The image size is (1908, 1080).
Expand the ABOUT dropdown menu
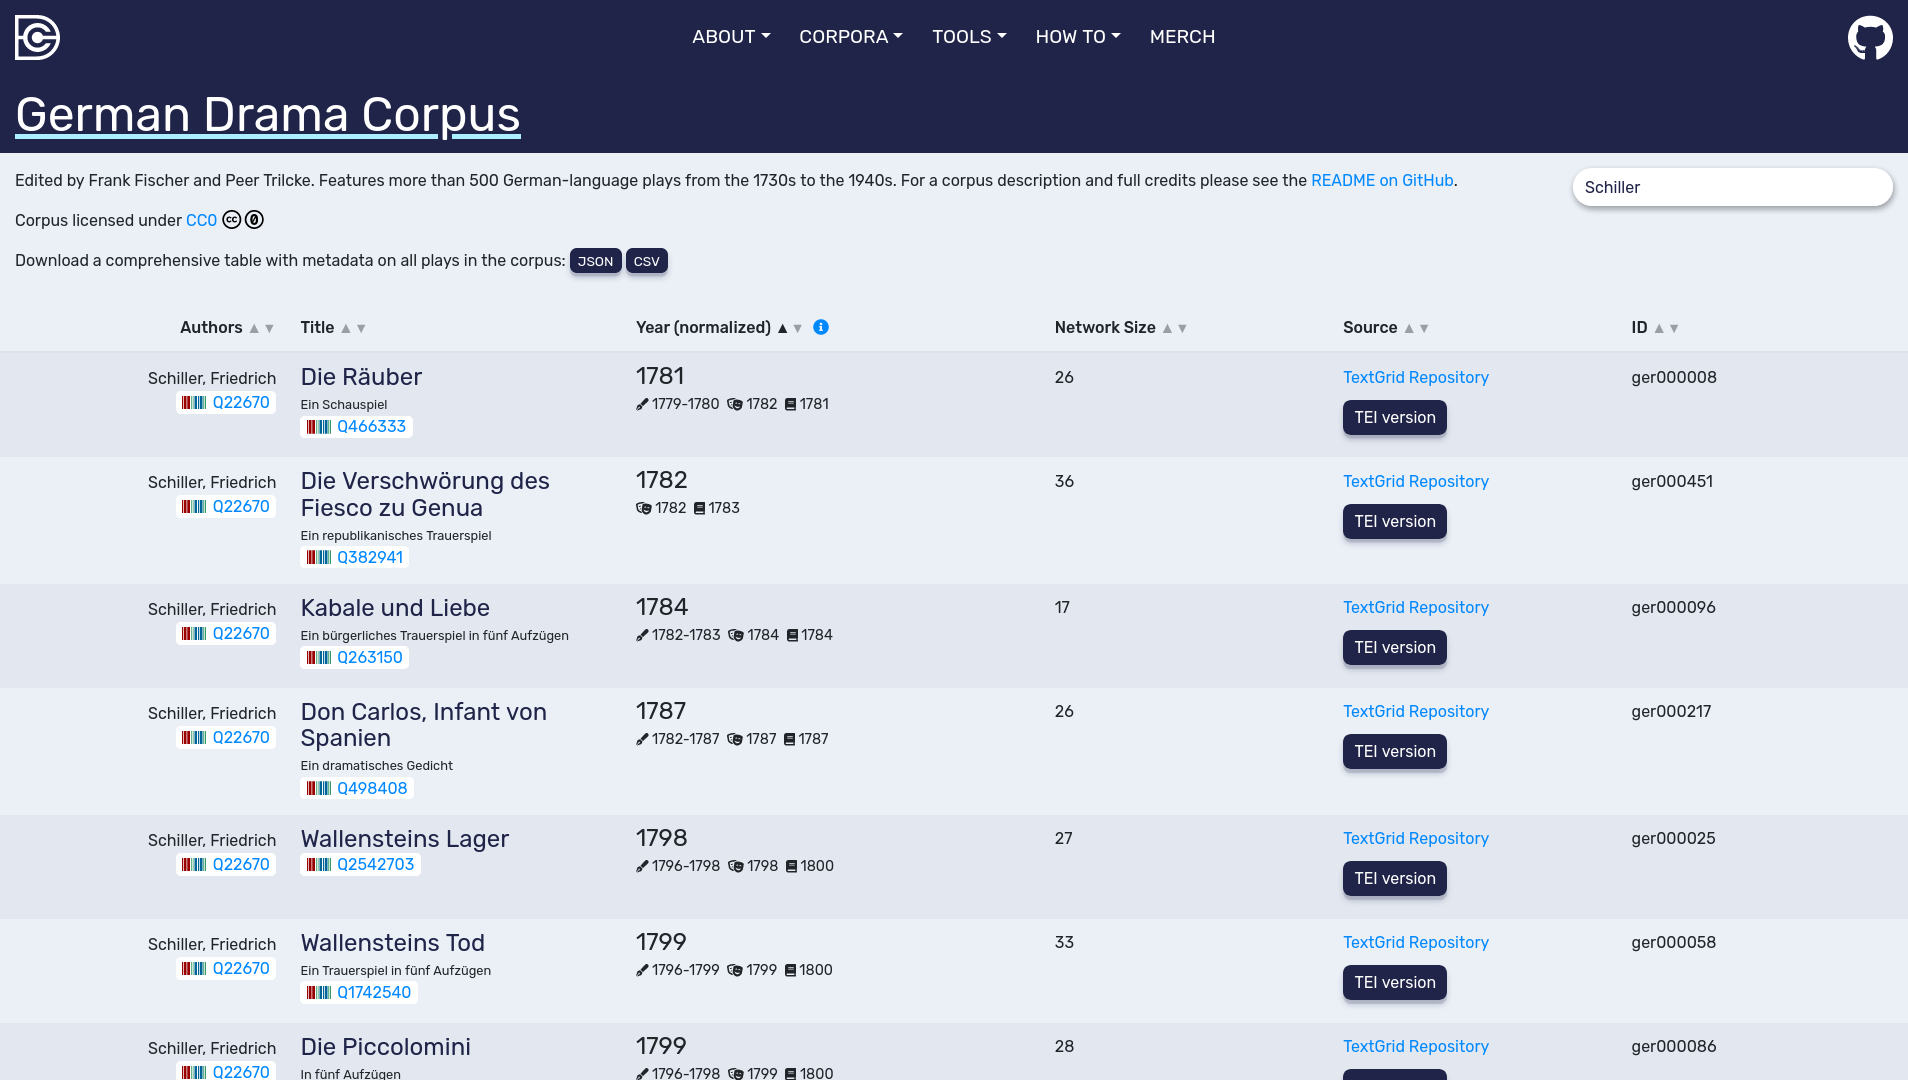[731, 37]
